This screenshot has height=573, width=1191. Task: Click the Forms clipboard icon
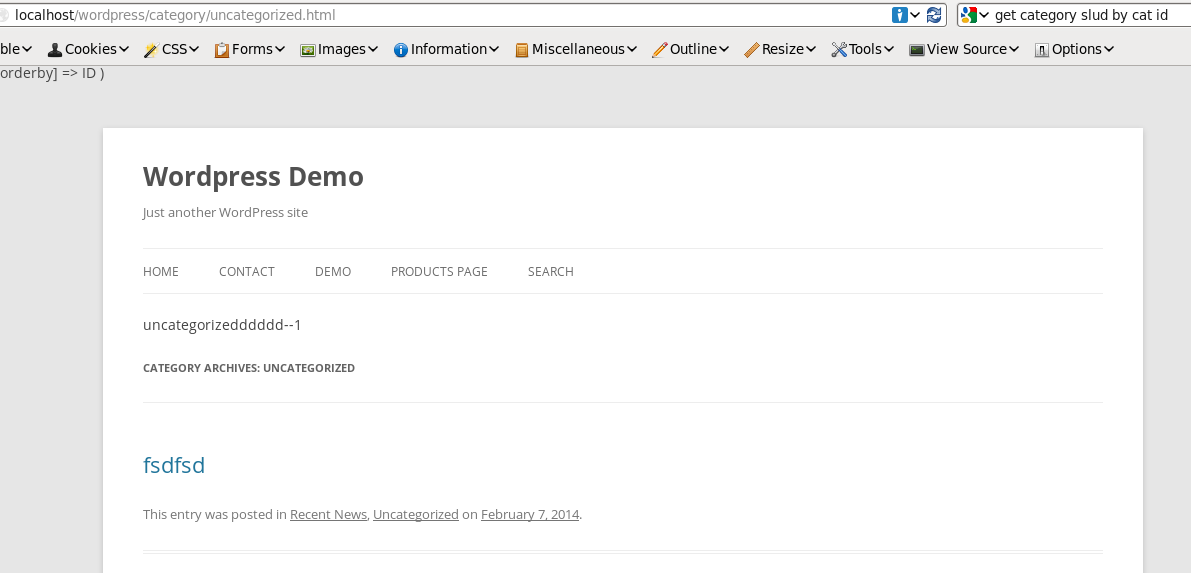tap(222, 49)
